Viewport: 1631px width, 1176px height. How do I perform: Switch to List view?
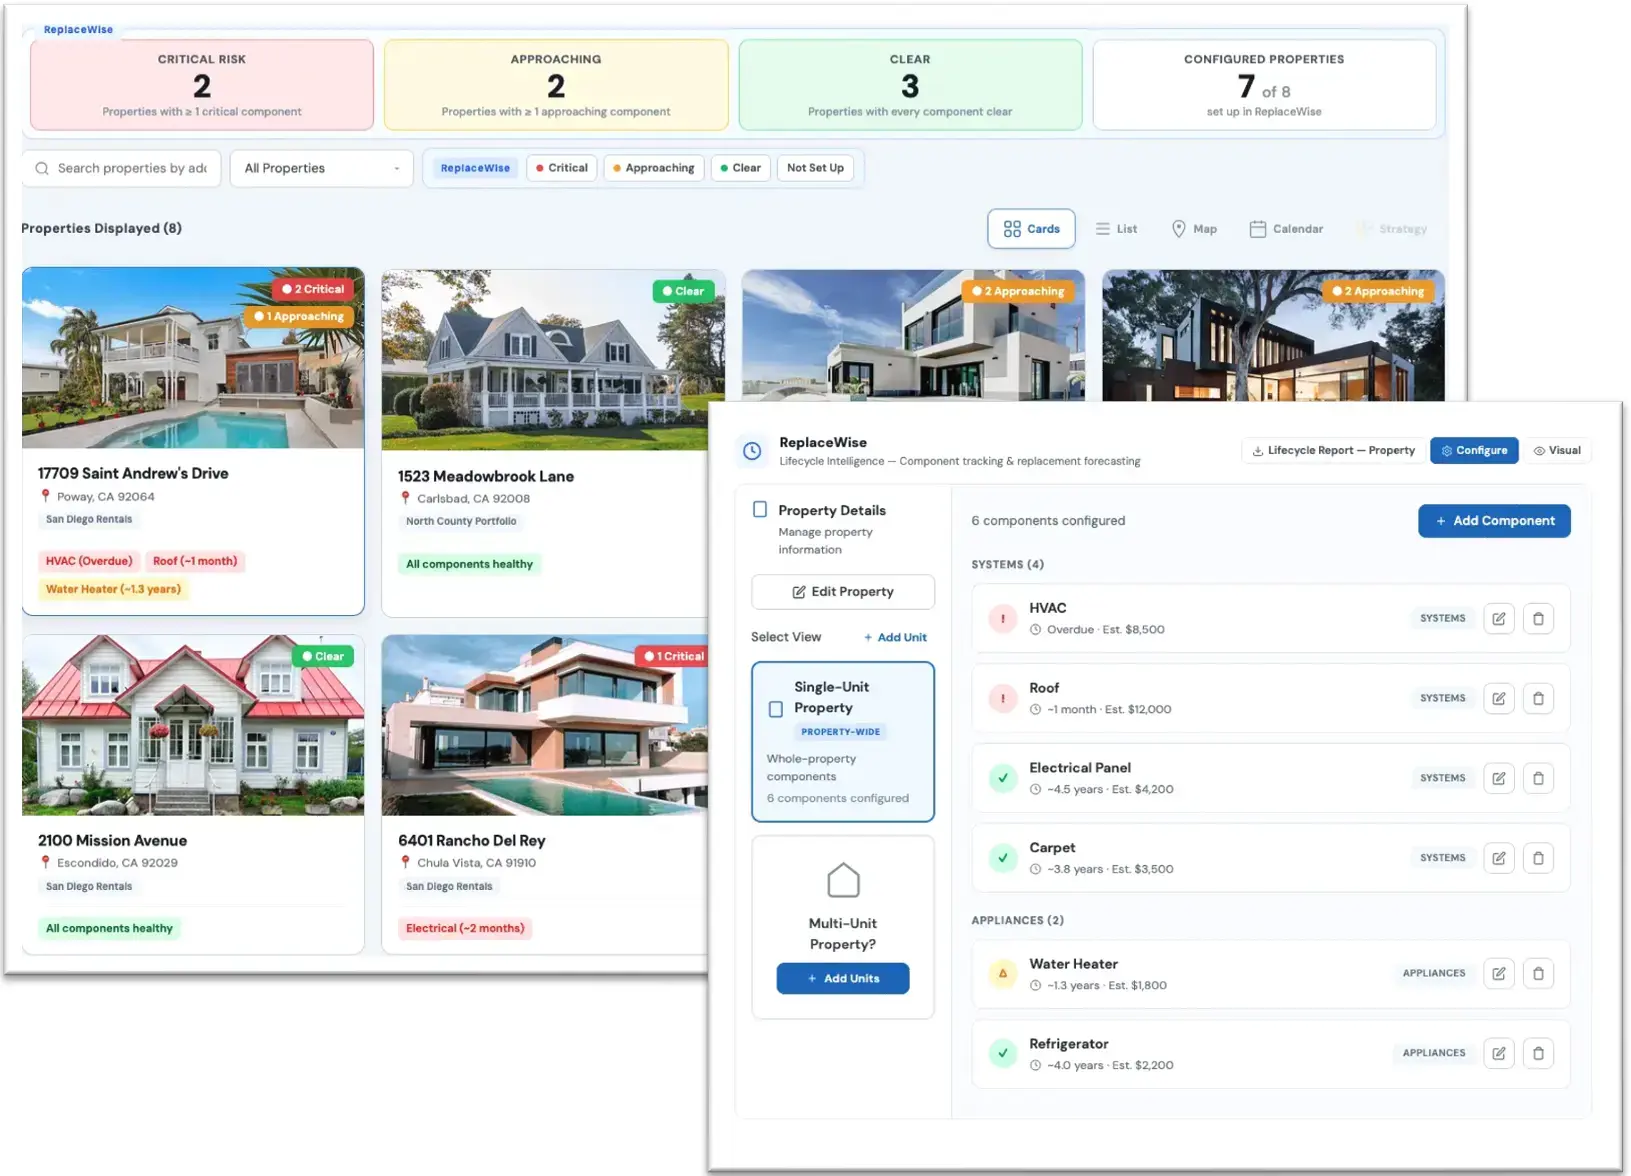coord(1117,228)
